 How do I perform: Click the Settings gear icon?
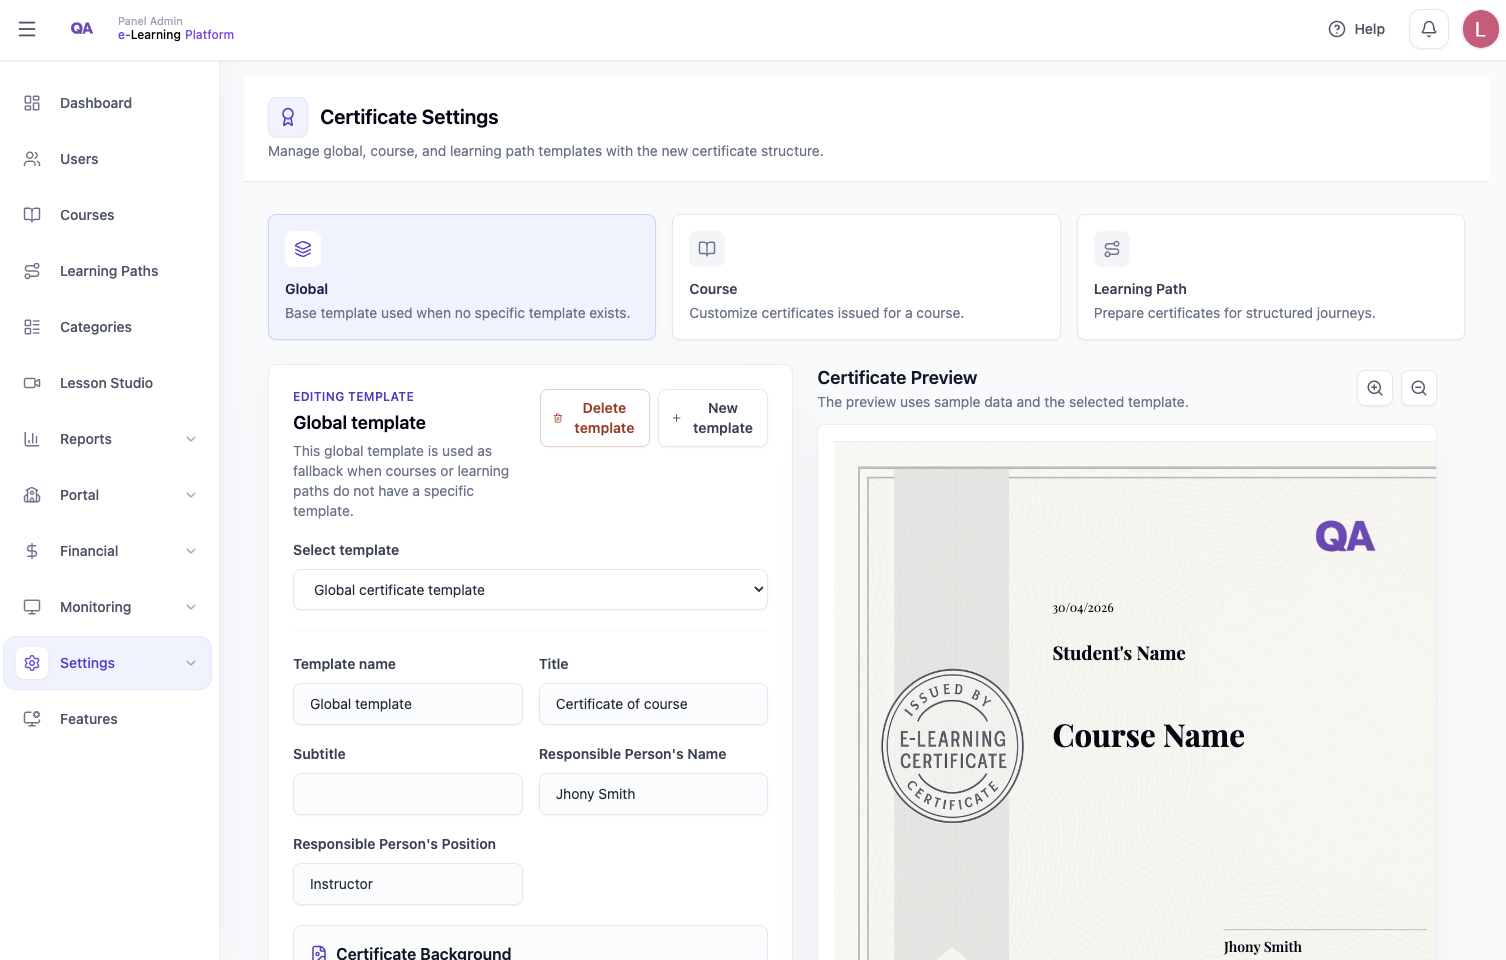[x=32, y=663]
